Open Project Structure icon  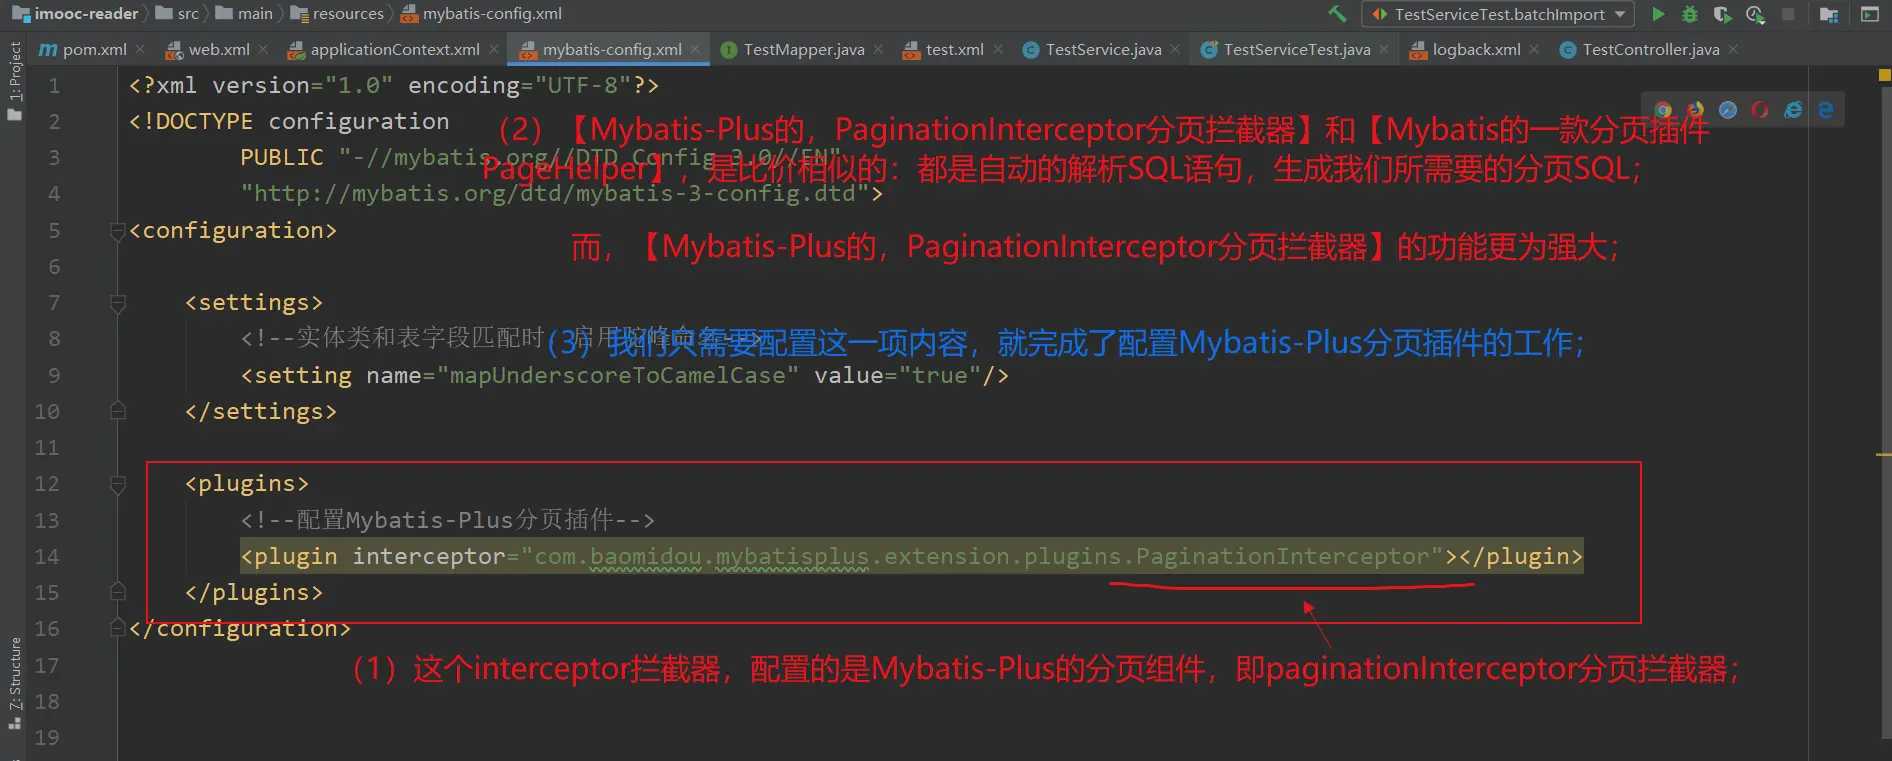[1829, 14]
